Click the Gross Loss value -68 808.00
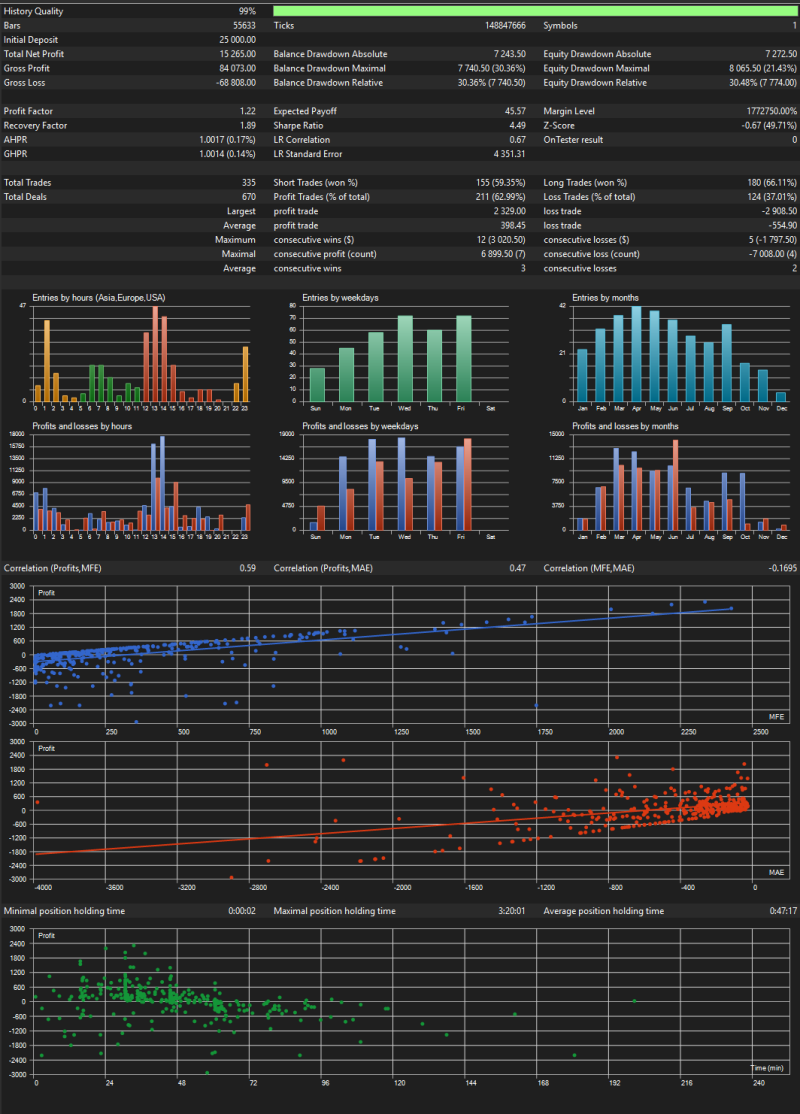The image size is (800, 1114). click(x=236, y=82)
